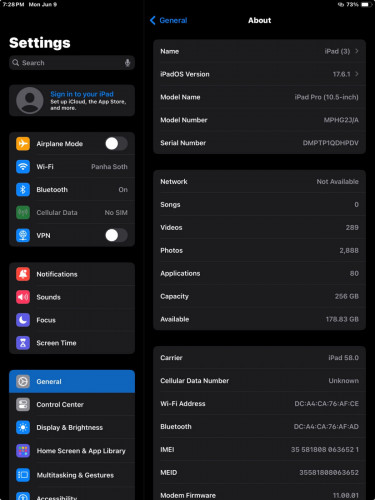Open Home Screen & App Library
The image size is (375, 500).
pos(72,451)
